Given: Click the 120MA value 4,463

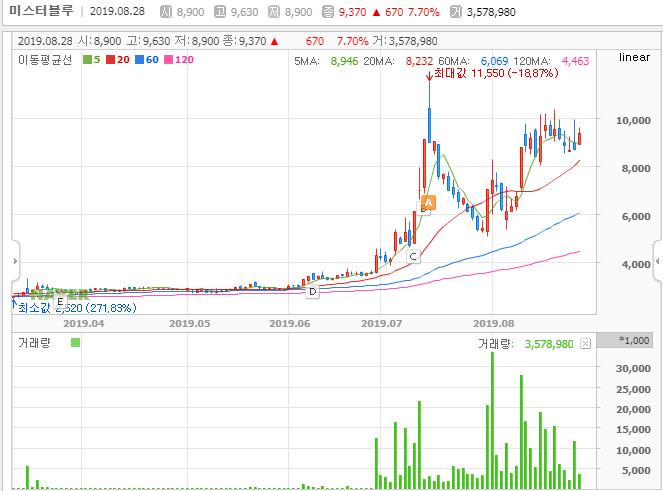Looking at the screenshot, I should (x=575, y=61).
